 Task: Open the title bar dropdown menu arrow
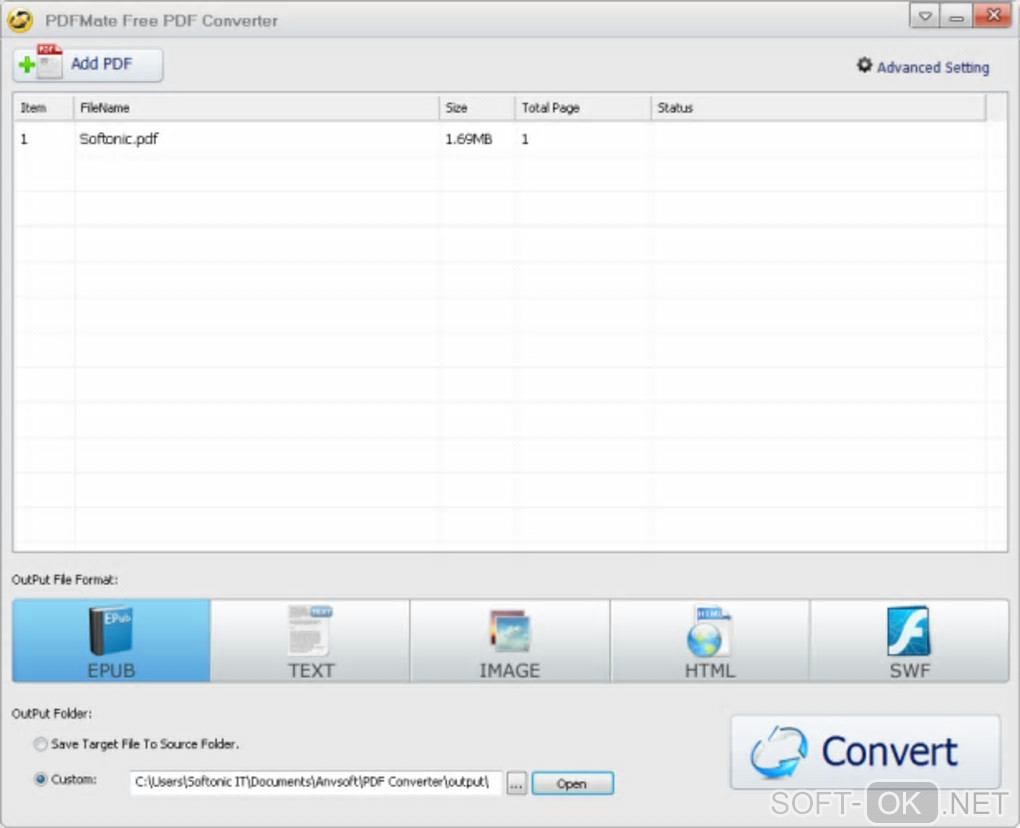click(x=924, y=16)
